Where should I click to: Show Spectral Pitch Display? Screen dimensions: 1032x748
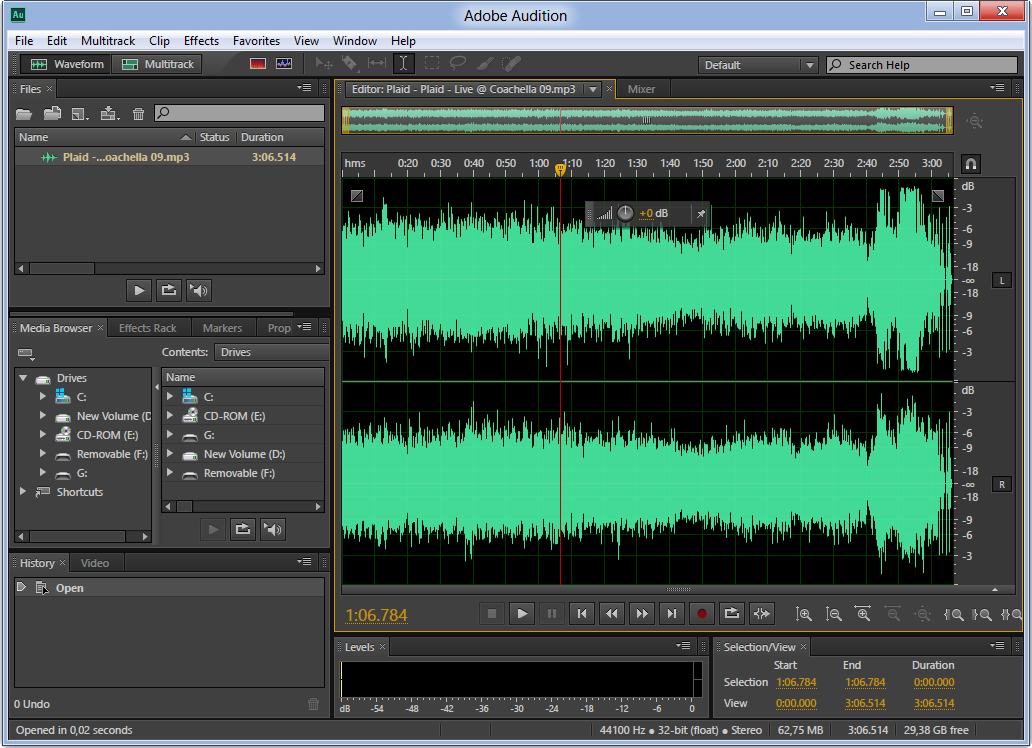(284, 64)
